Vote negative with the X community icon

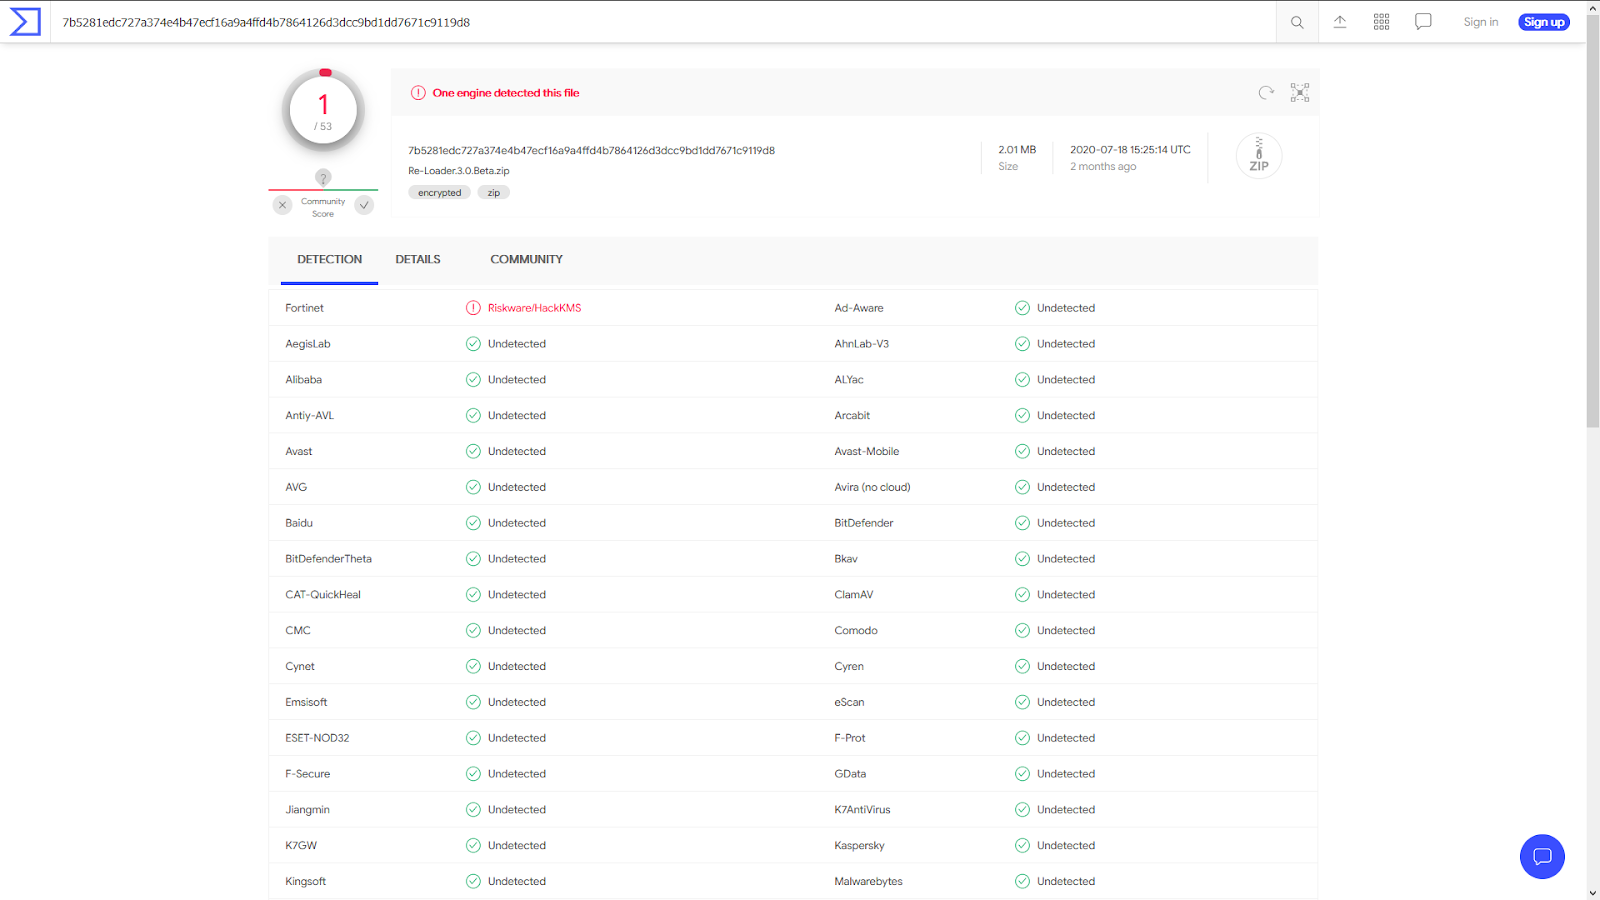coord(283,205)
